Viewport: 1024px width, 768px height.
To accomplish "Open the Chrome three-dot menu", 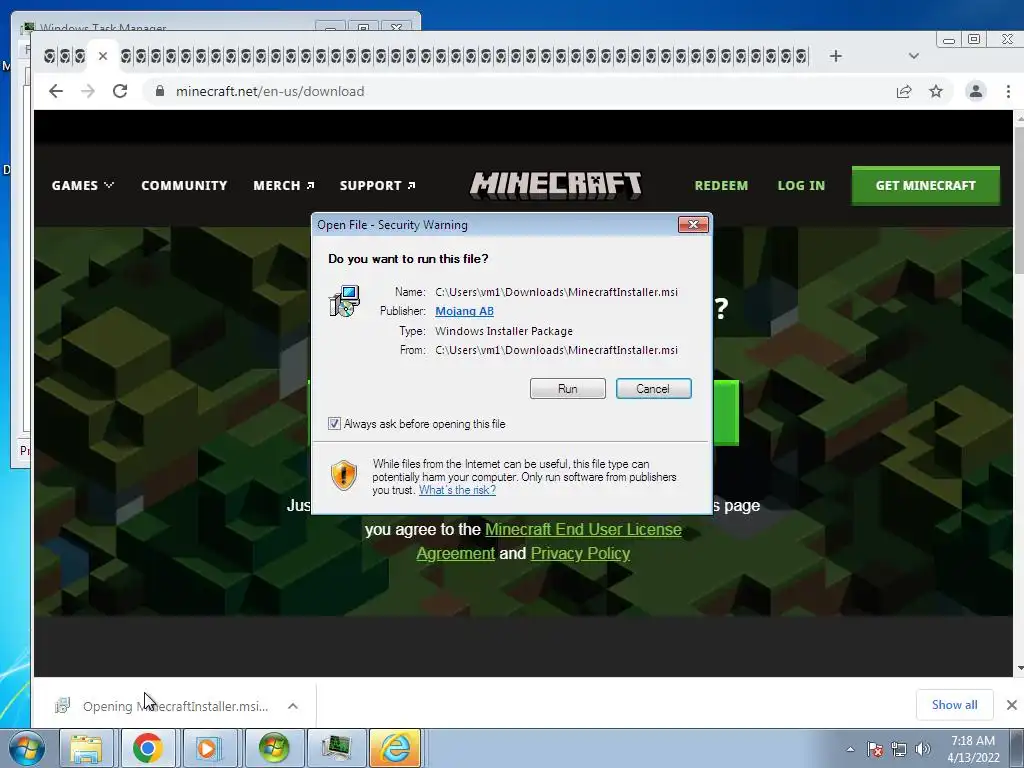I will point(1008,91).
